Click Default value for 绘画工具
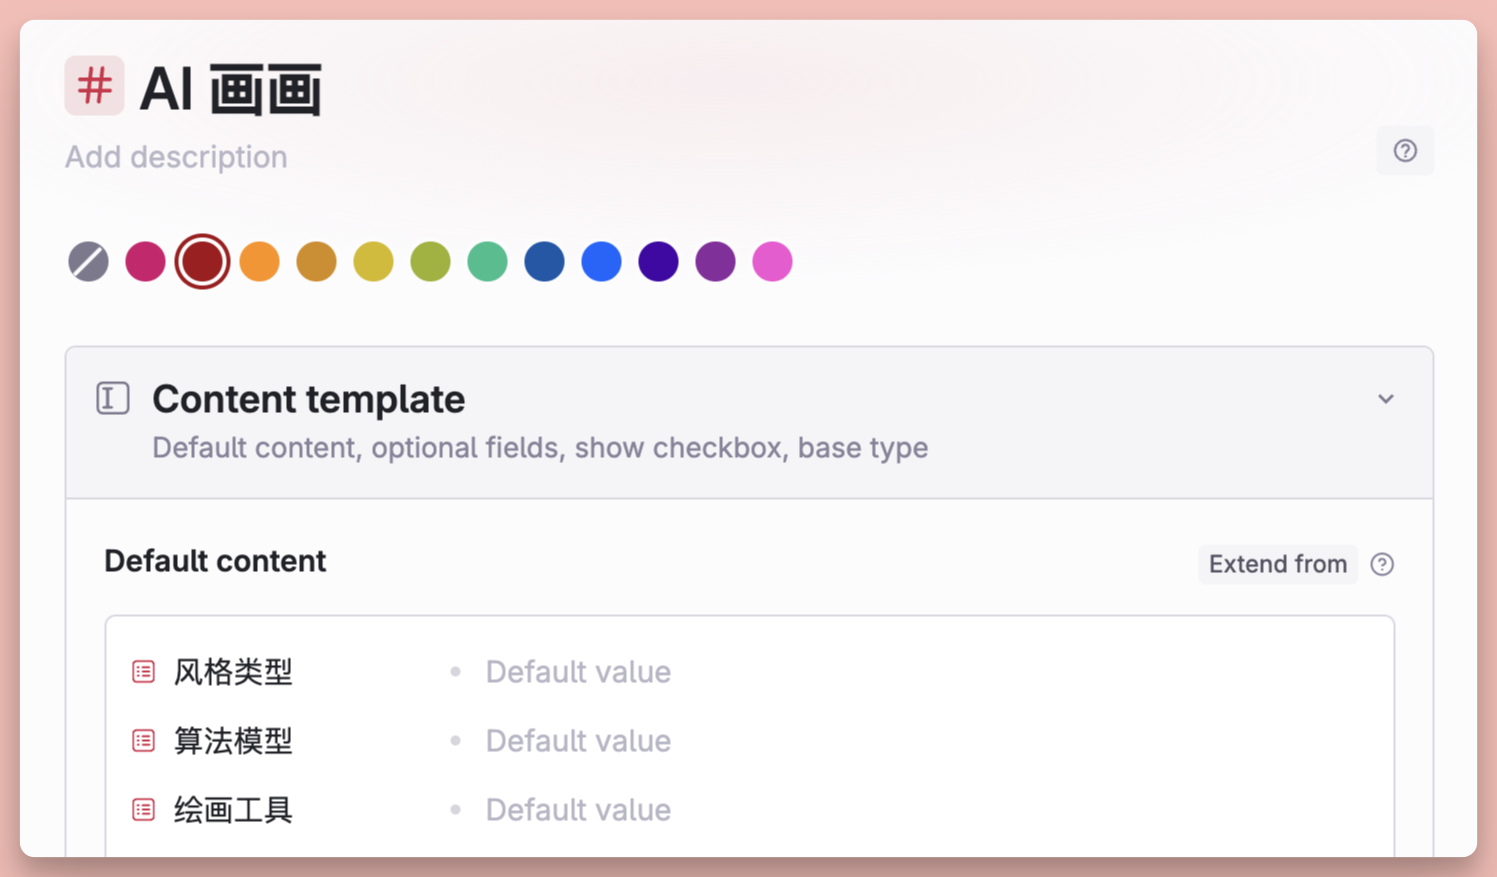Viewport: 1497px width, 877px height. pyautogui.click(x=578, y=810)
